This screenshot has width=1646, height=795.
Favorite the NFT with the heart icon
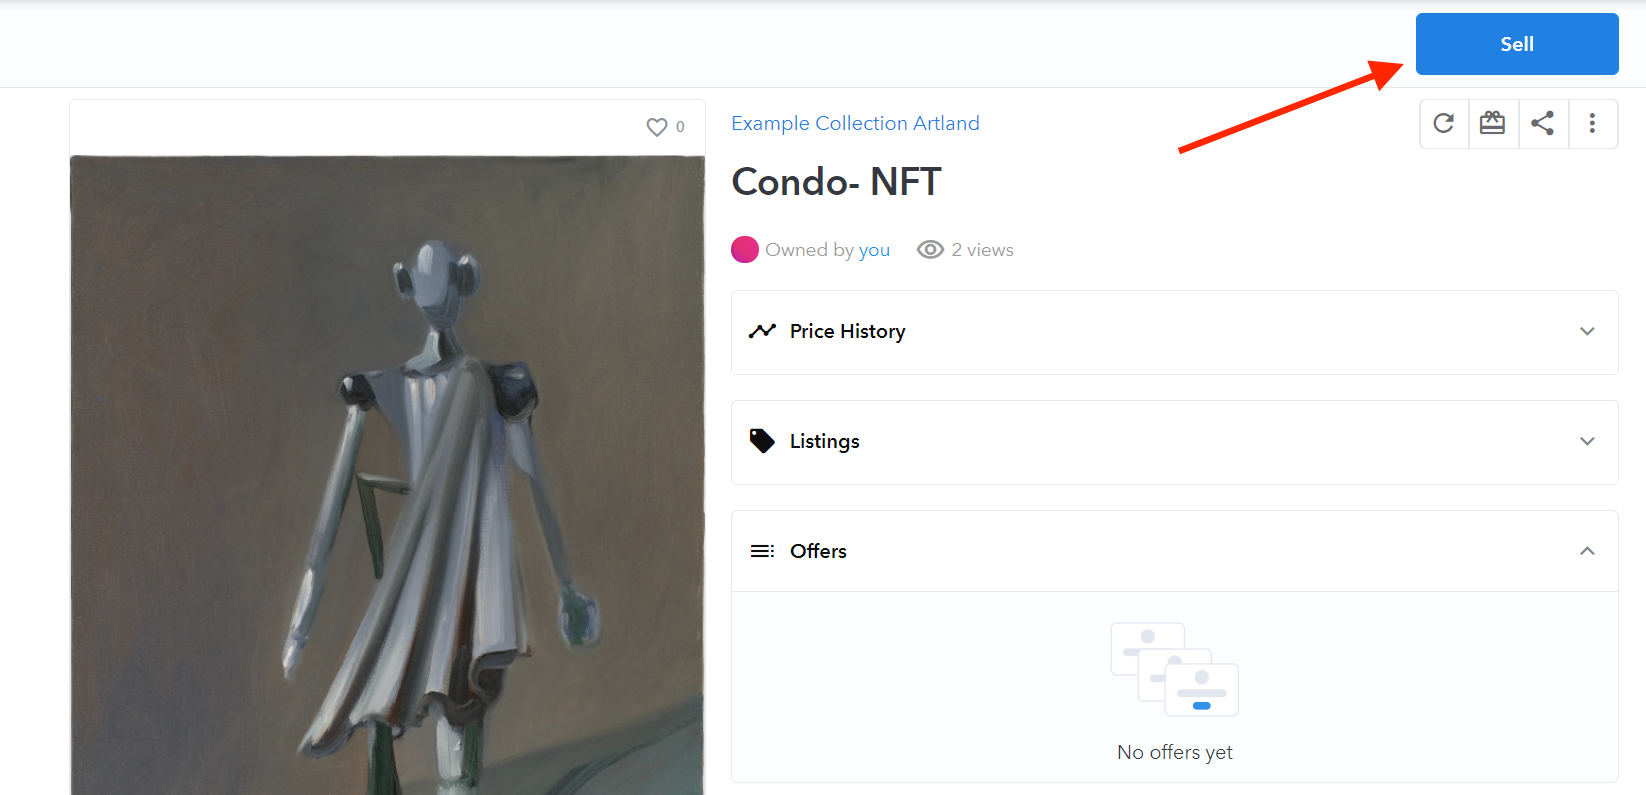[657, 127]
